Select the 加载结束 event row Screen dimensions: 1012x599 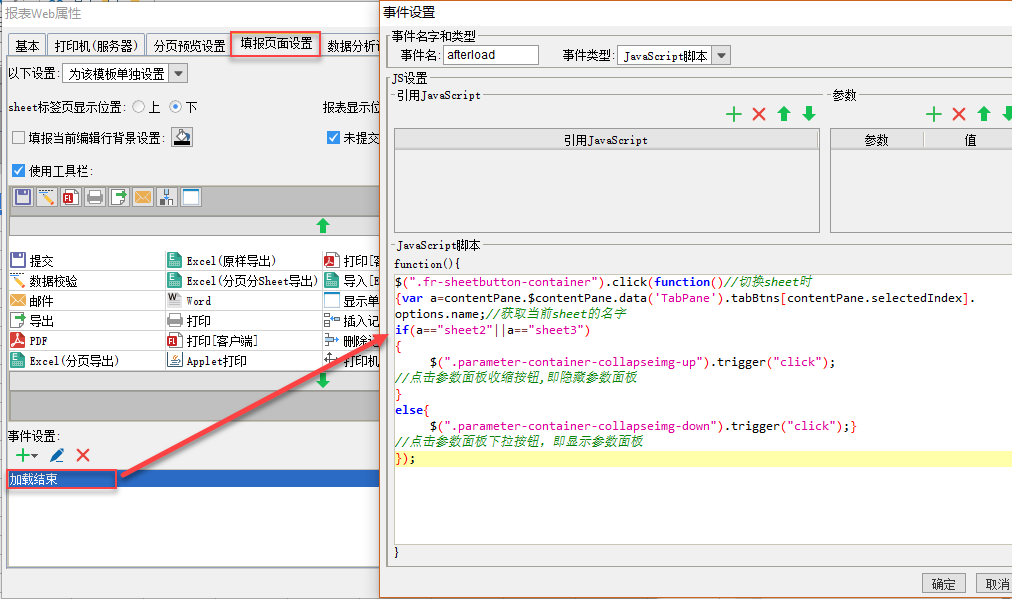pos(194,479)
